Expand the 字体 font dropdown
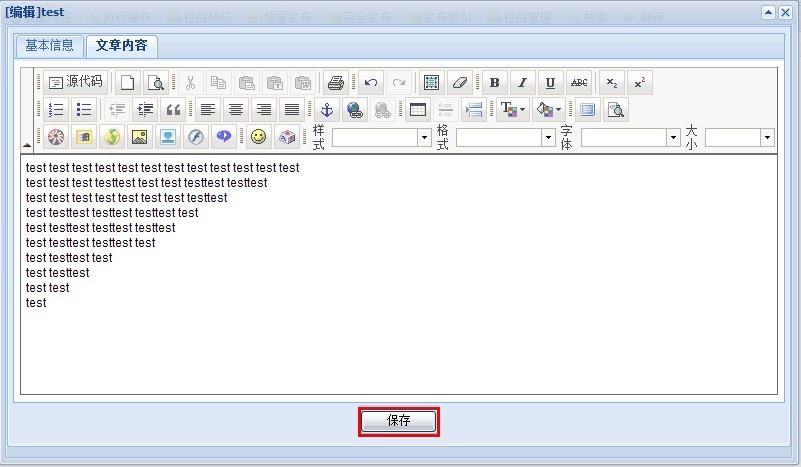The height and width of the screenshot is (467, 801). (673, 138)
